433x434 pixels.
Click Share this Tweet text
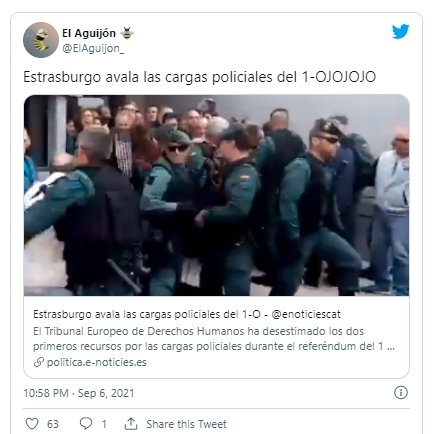(x=186, y=424)
